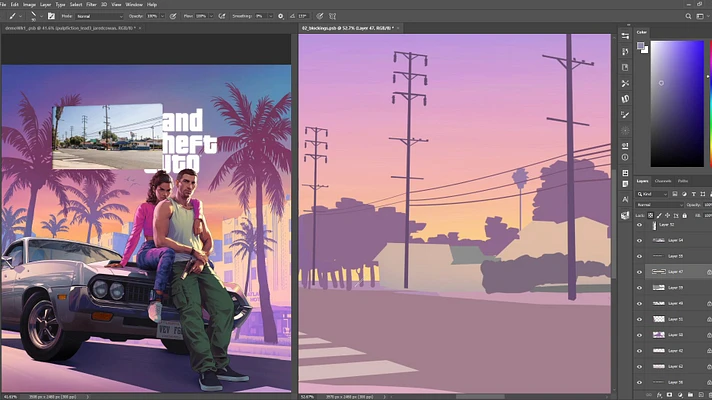Image resolution: width=712 pixels, height=400 pixels.
Task: Click the link layers chain icon
Action: pos(649,395)
